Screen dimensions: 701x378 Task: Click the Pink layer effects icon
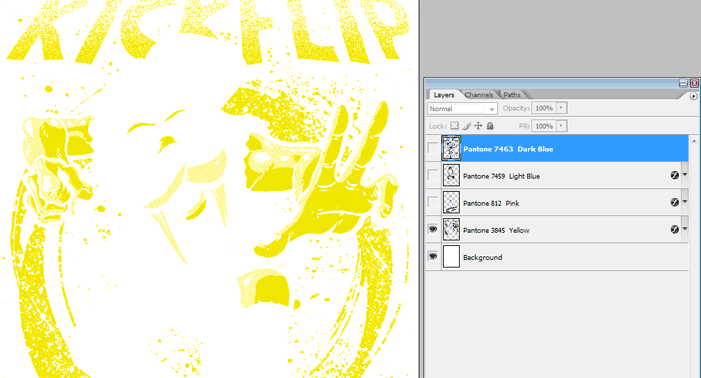[675, 202]
